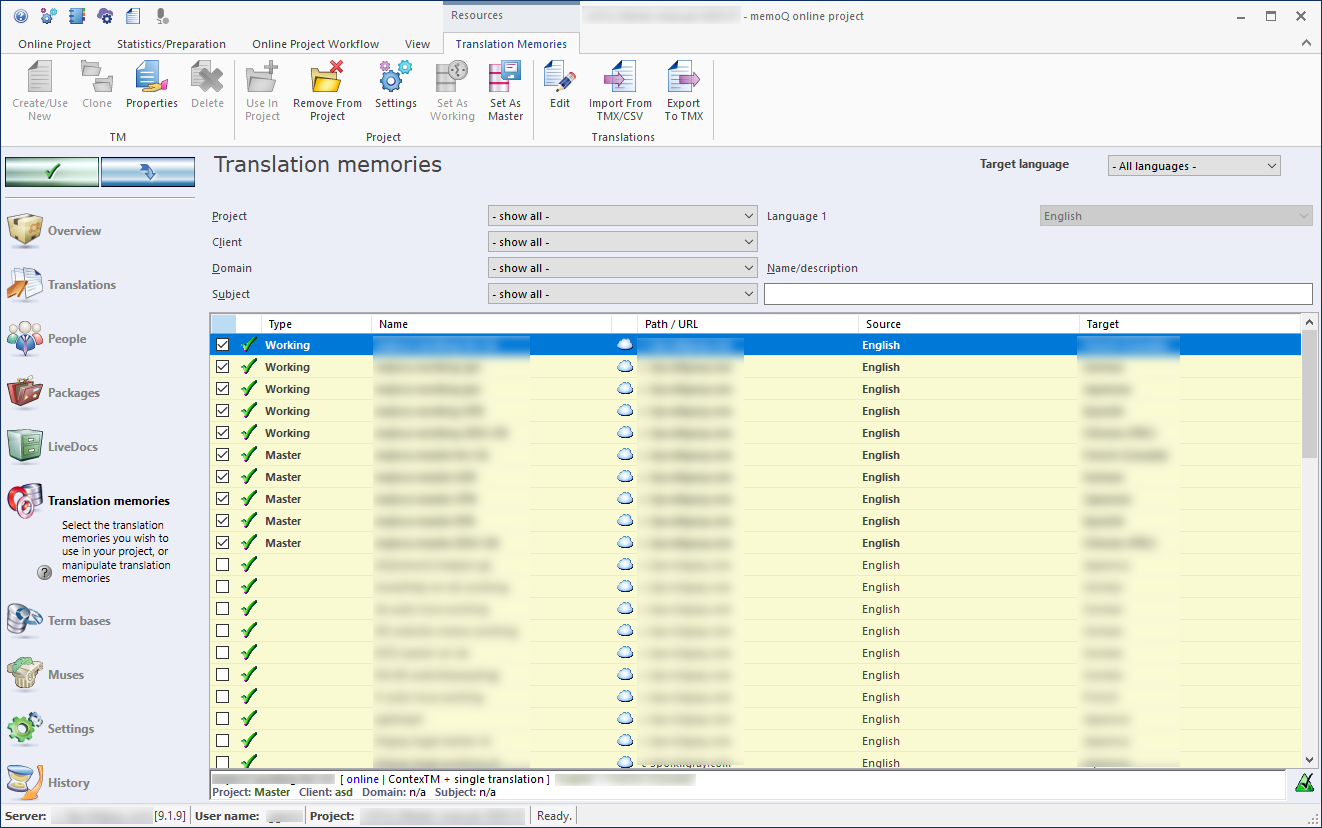This screenshot has height=828, width=1322.
Task: Uncheck the first Working TM row
Action: tap(222, 344)
